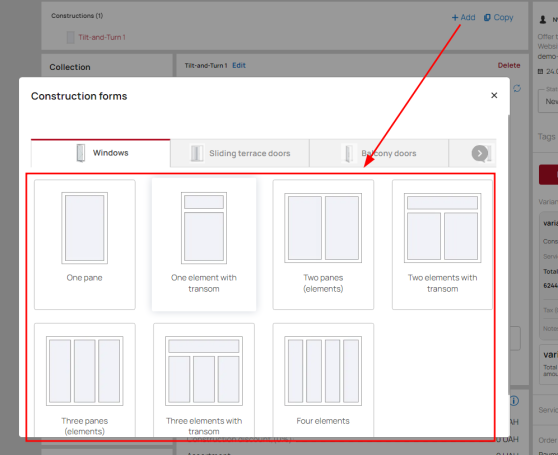558x455 pixels.
Task: Click the Construction forms title
Action: [79, 96]
